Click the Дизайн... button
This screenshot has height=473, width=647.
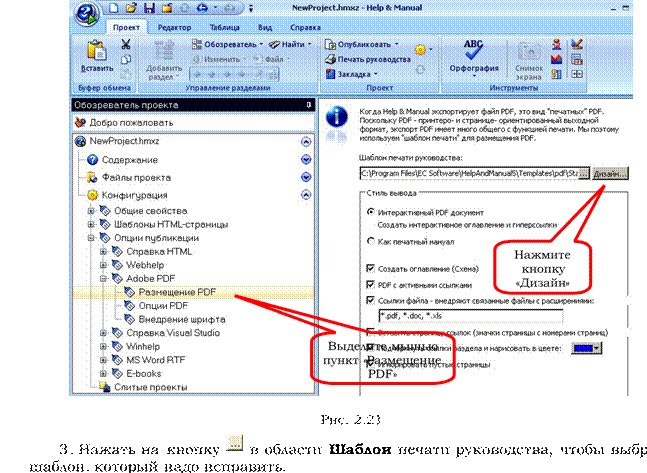click(610, 174)
